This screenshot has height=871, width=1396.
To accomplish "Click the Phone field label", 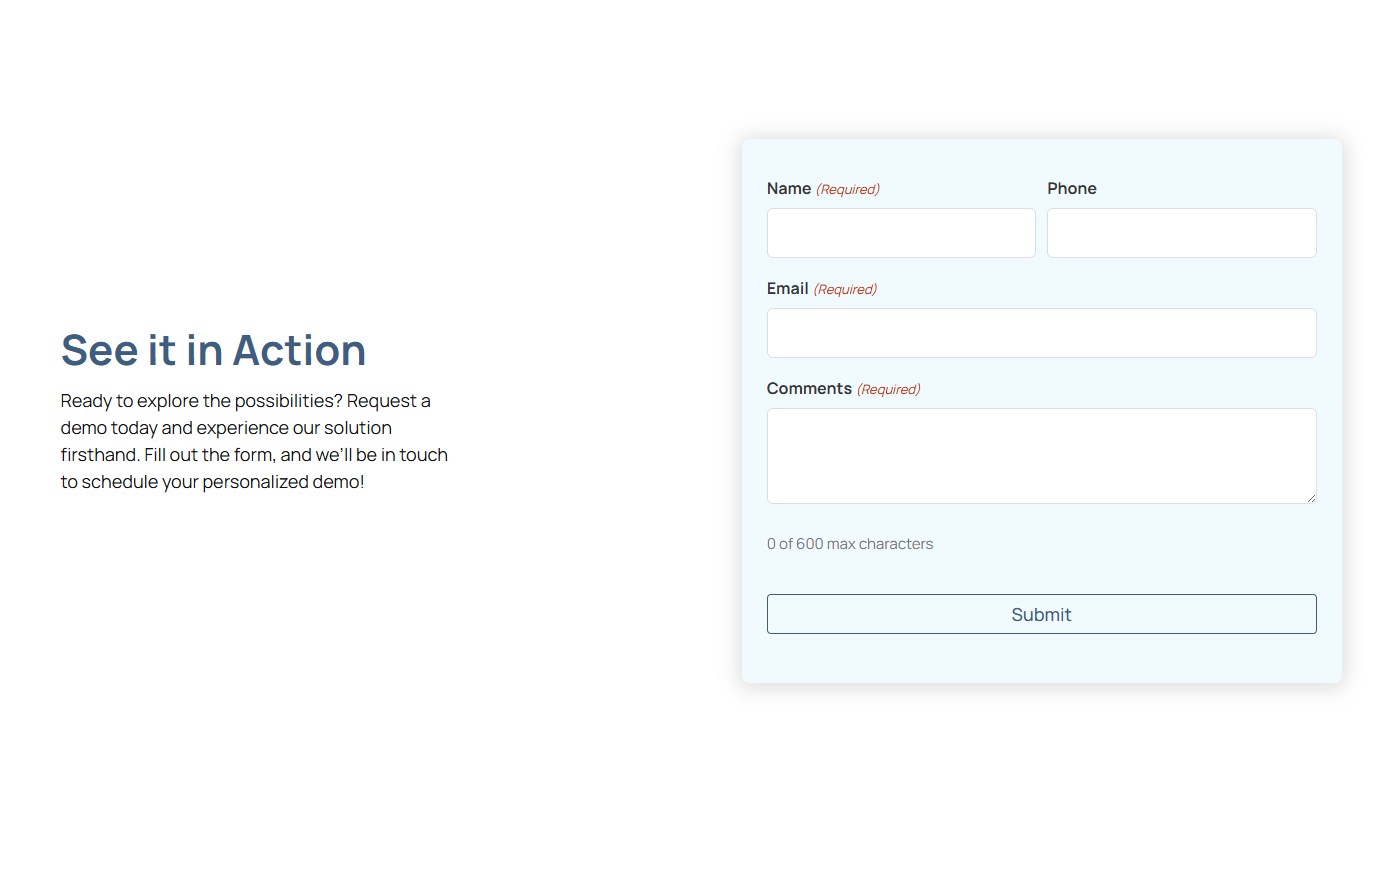I will tap(1072, 189).
